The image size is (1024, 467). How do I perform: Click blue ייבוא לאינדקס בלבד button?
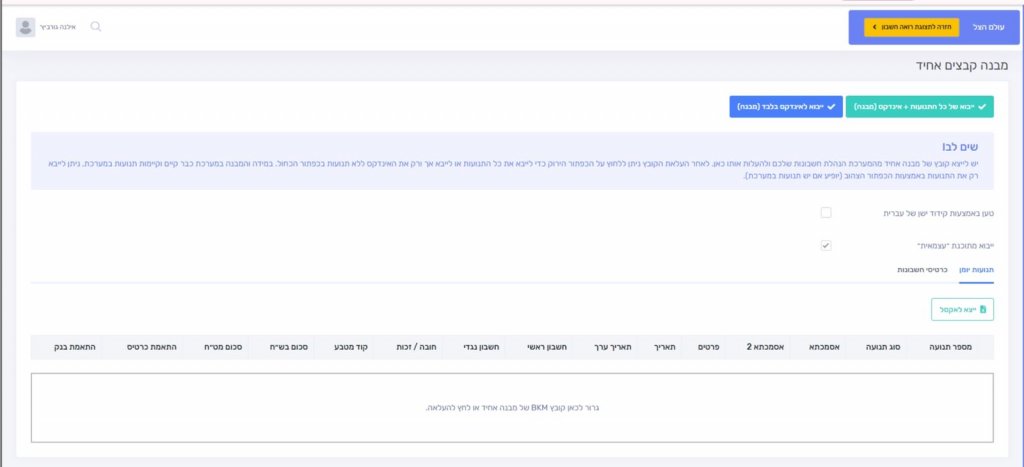[785, 106]
